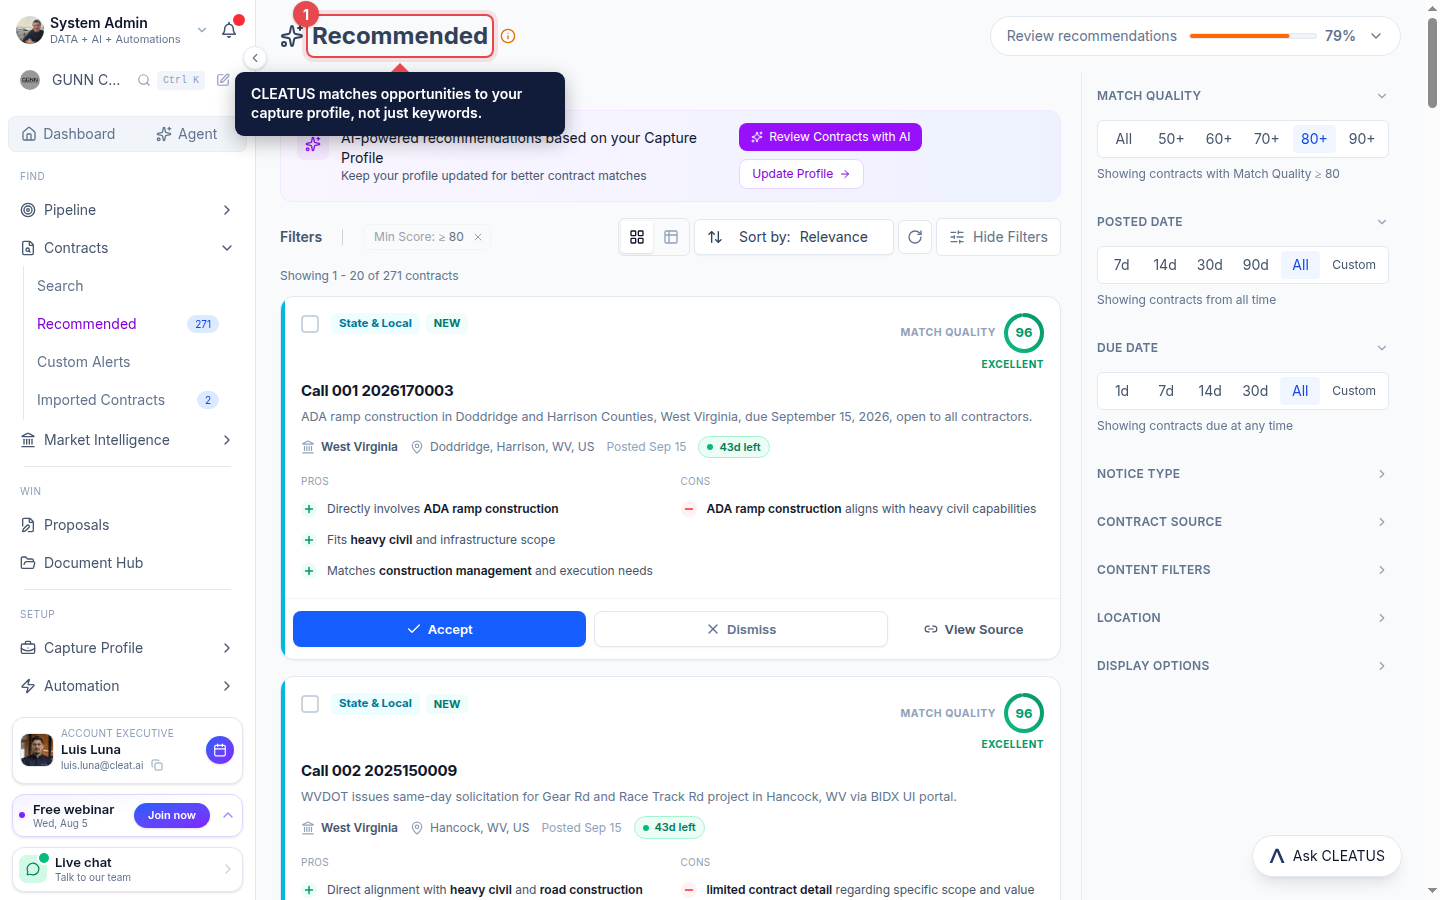The image size is (1440, 900).
Task: Open the Sort by Relevance dropdown
Action: 794,237
